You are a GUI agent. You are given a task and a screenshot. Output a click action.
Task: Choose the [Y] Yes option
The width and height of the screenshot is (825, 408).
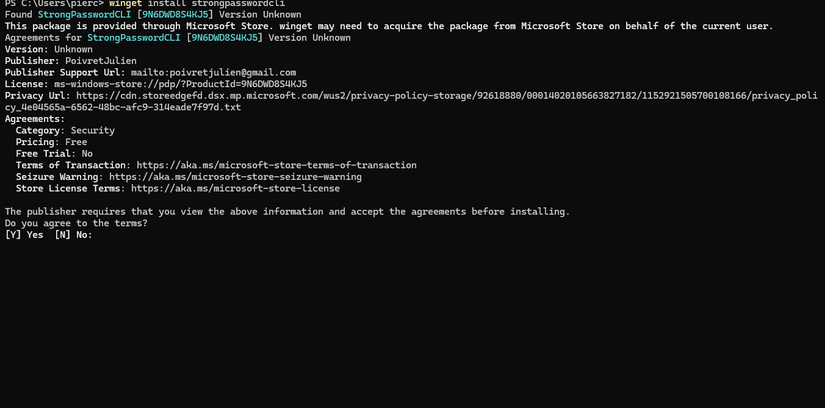tap(24, 235)
